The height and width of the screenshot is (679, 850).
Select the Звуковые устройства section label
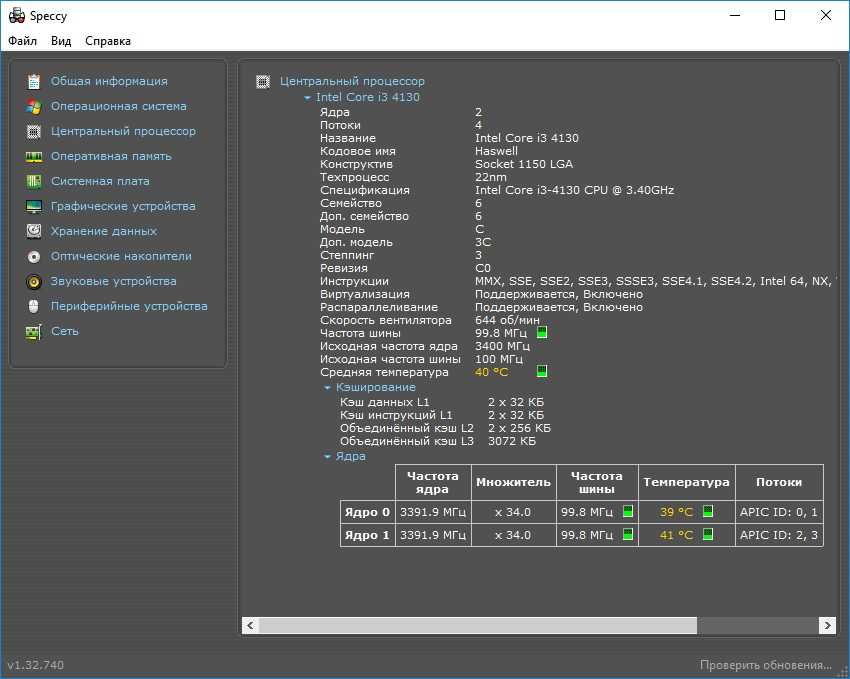click(113, 281)
